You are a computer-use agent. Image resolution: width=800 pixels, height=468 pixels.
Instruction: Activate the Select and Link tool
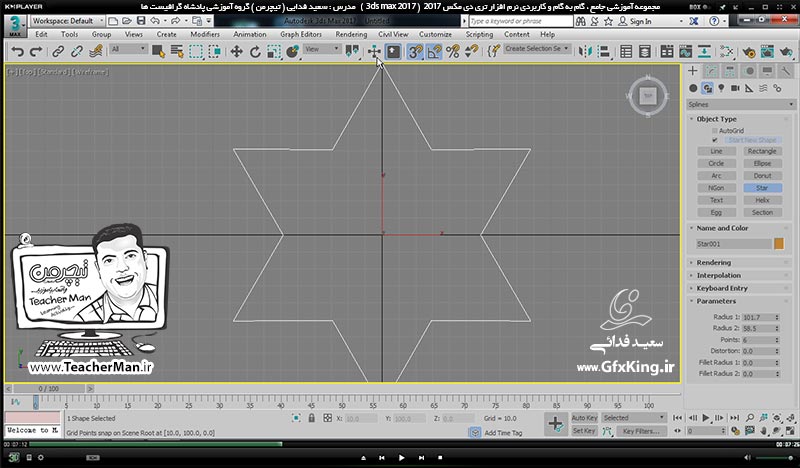point(58,51)
